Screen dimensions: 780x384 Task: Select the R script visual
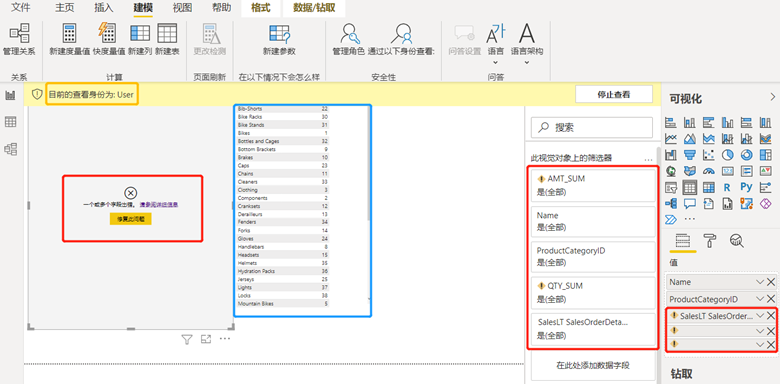[x=727, y=188]
